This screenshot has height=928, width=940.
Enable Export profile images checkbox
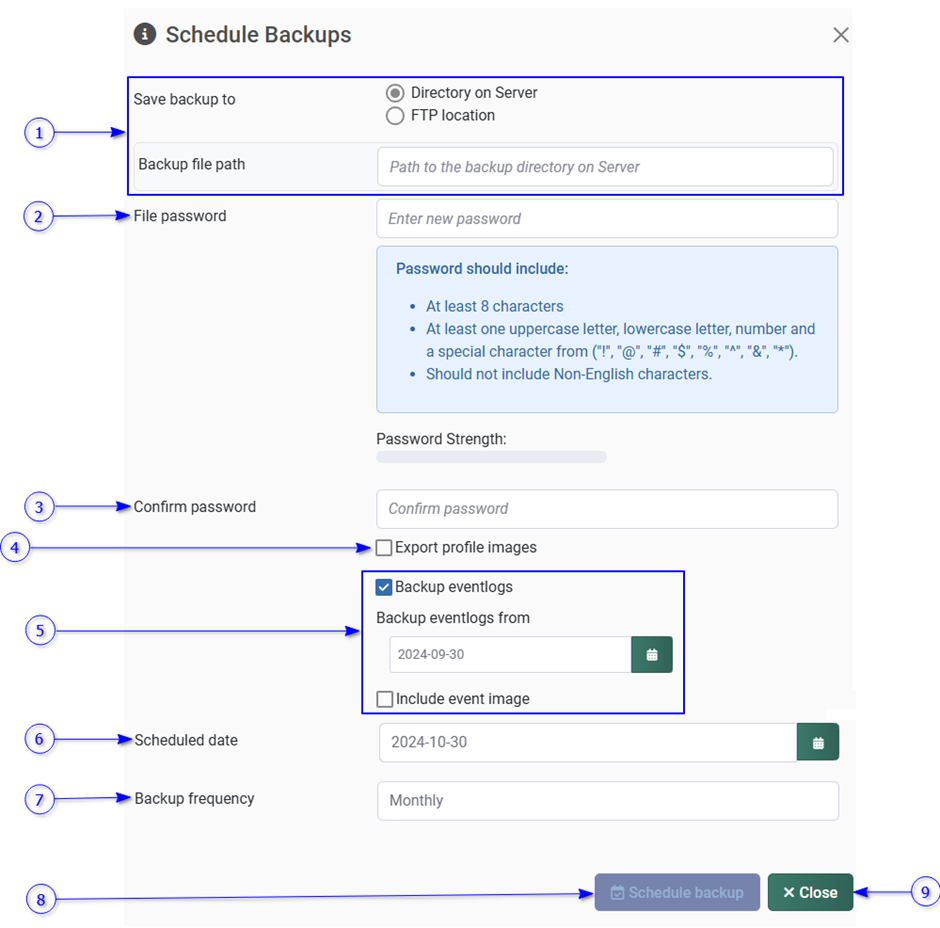tap(384, 548)
